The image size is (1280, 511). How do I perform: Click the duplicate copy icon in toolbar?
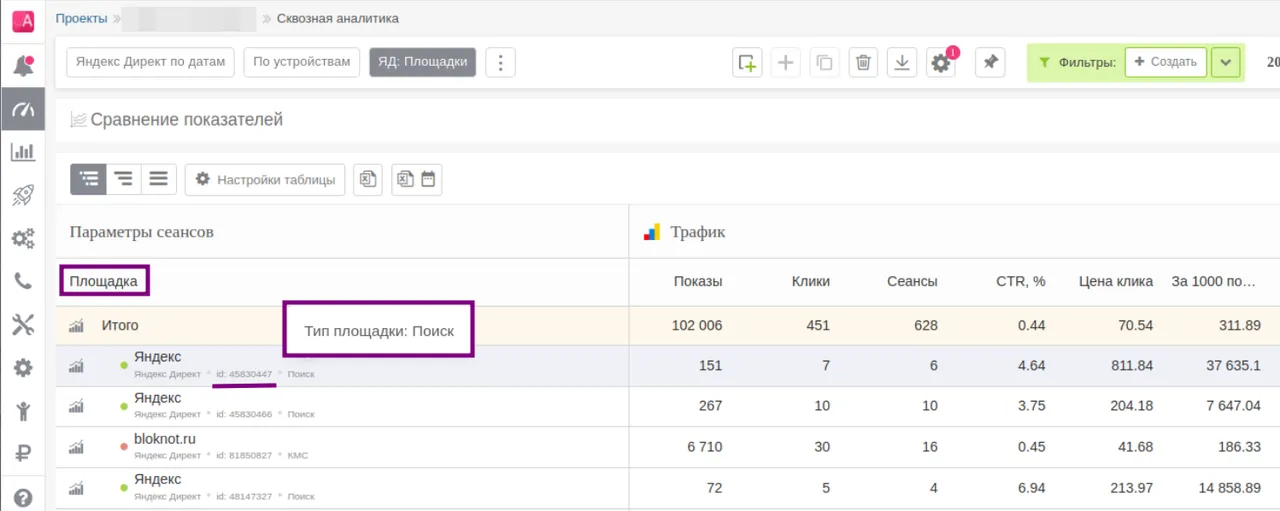coord(824,62)
